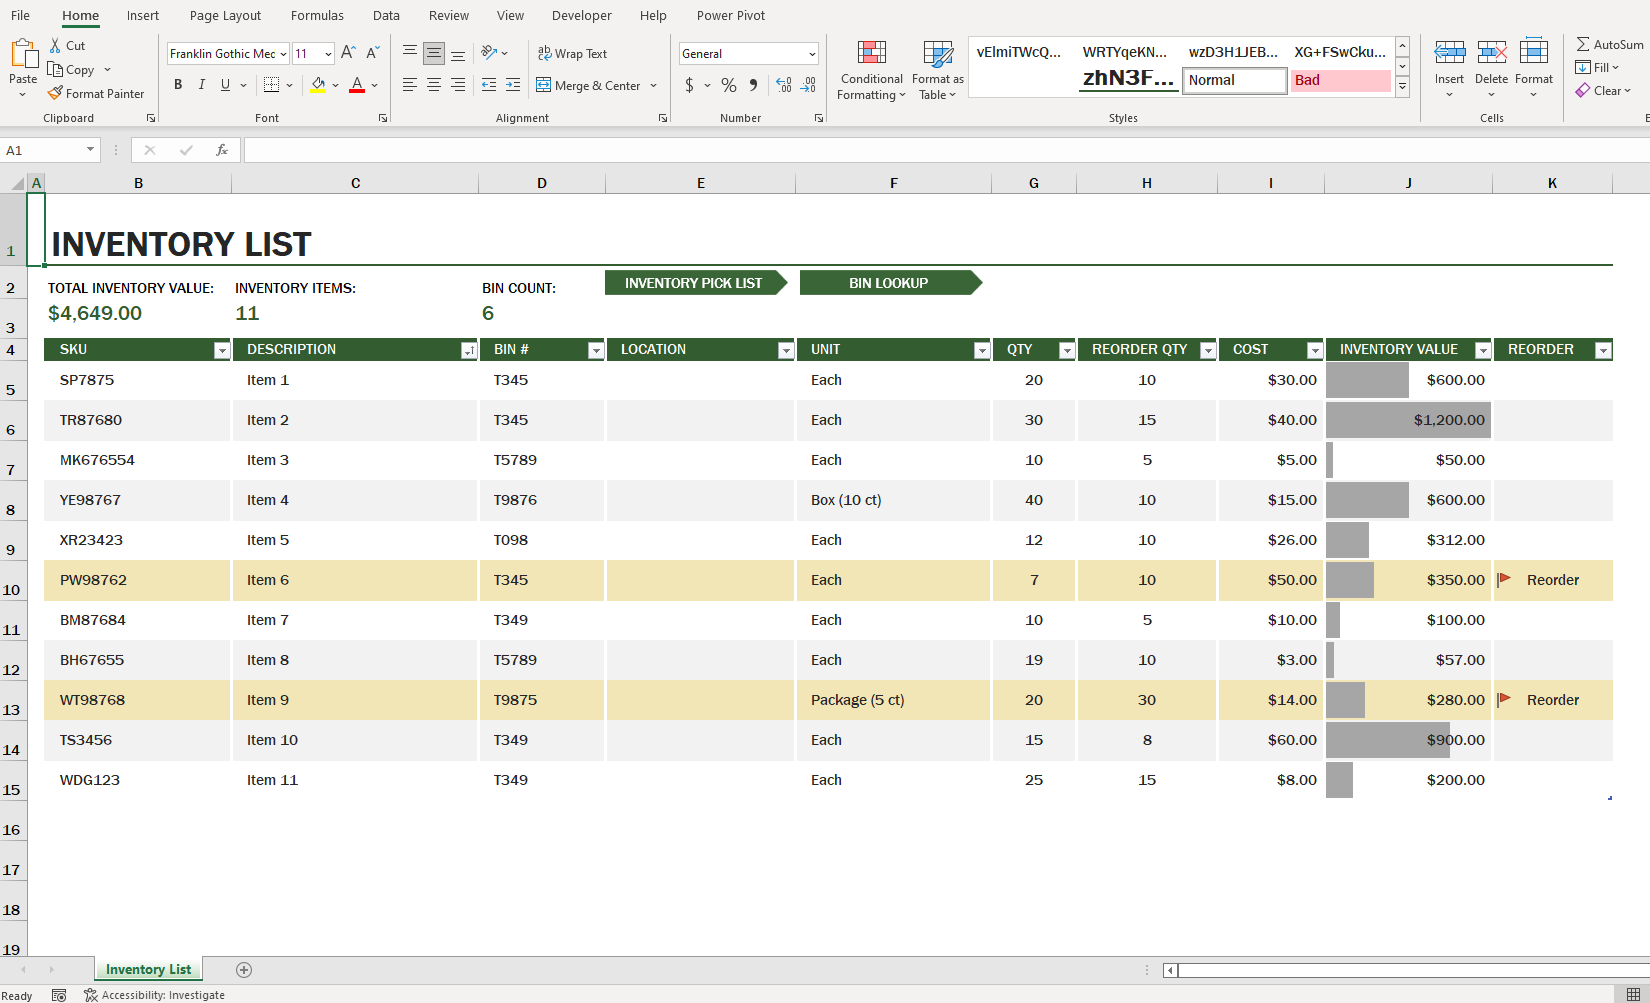Screen dimensions: 1650x1003
Task: Click inside the Name Box
Action: click(x=43, y=149)
